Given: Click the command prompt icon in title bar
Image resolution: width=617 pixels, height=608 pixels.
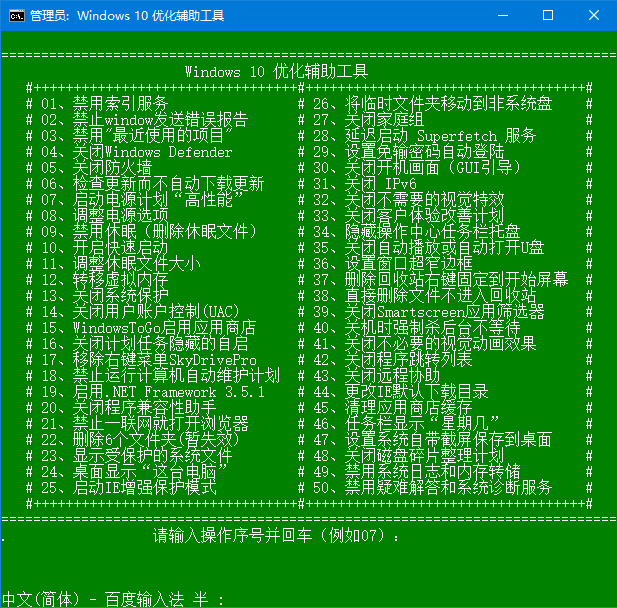Looking at the screenshot, I should click(15, 15).
